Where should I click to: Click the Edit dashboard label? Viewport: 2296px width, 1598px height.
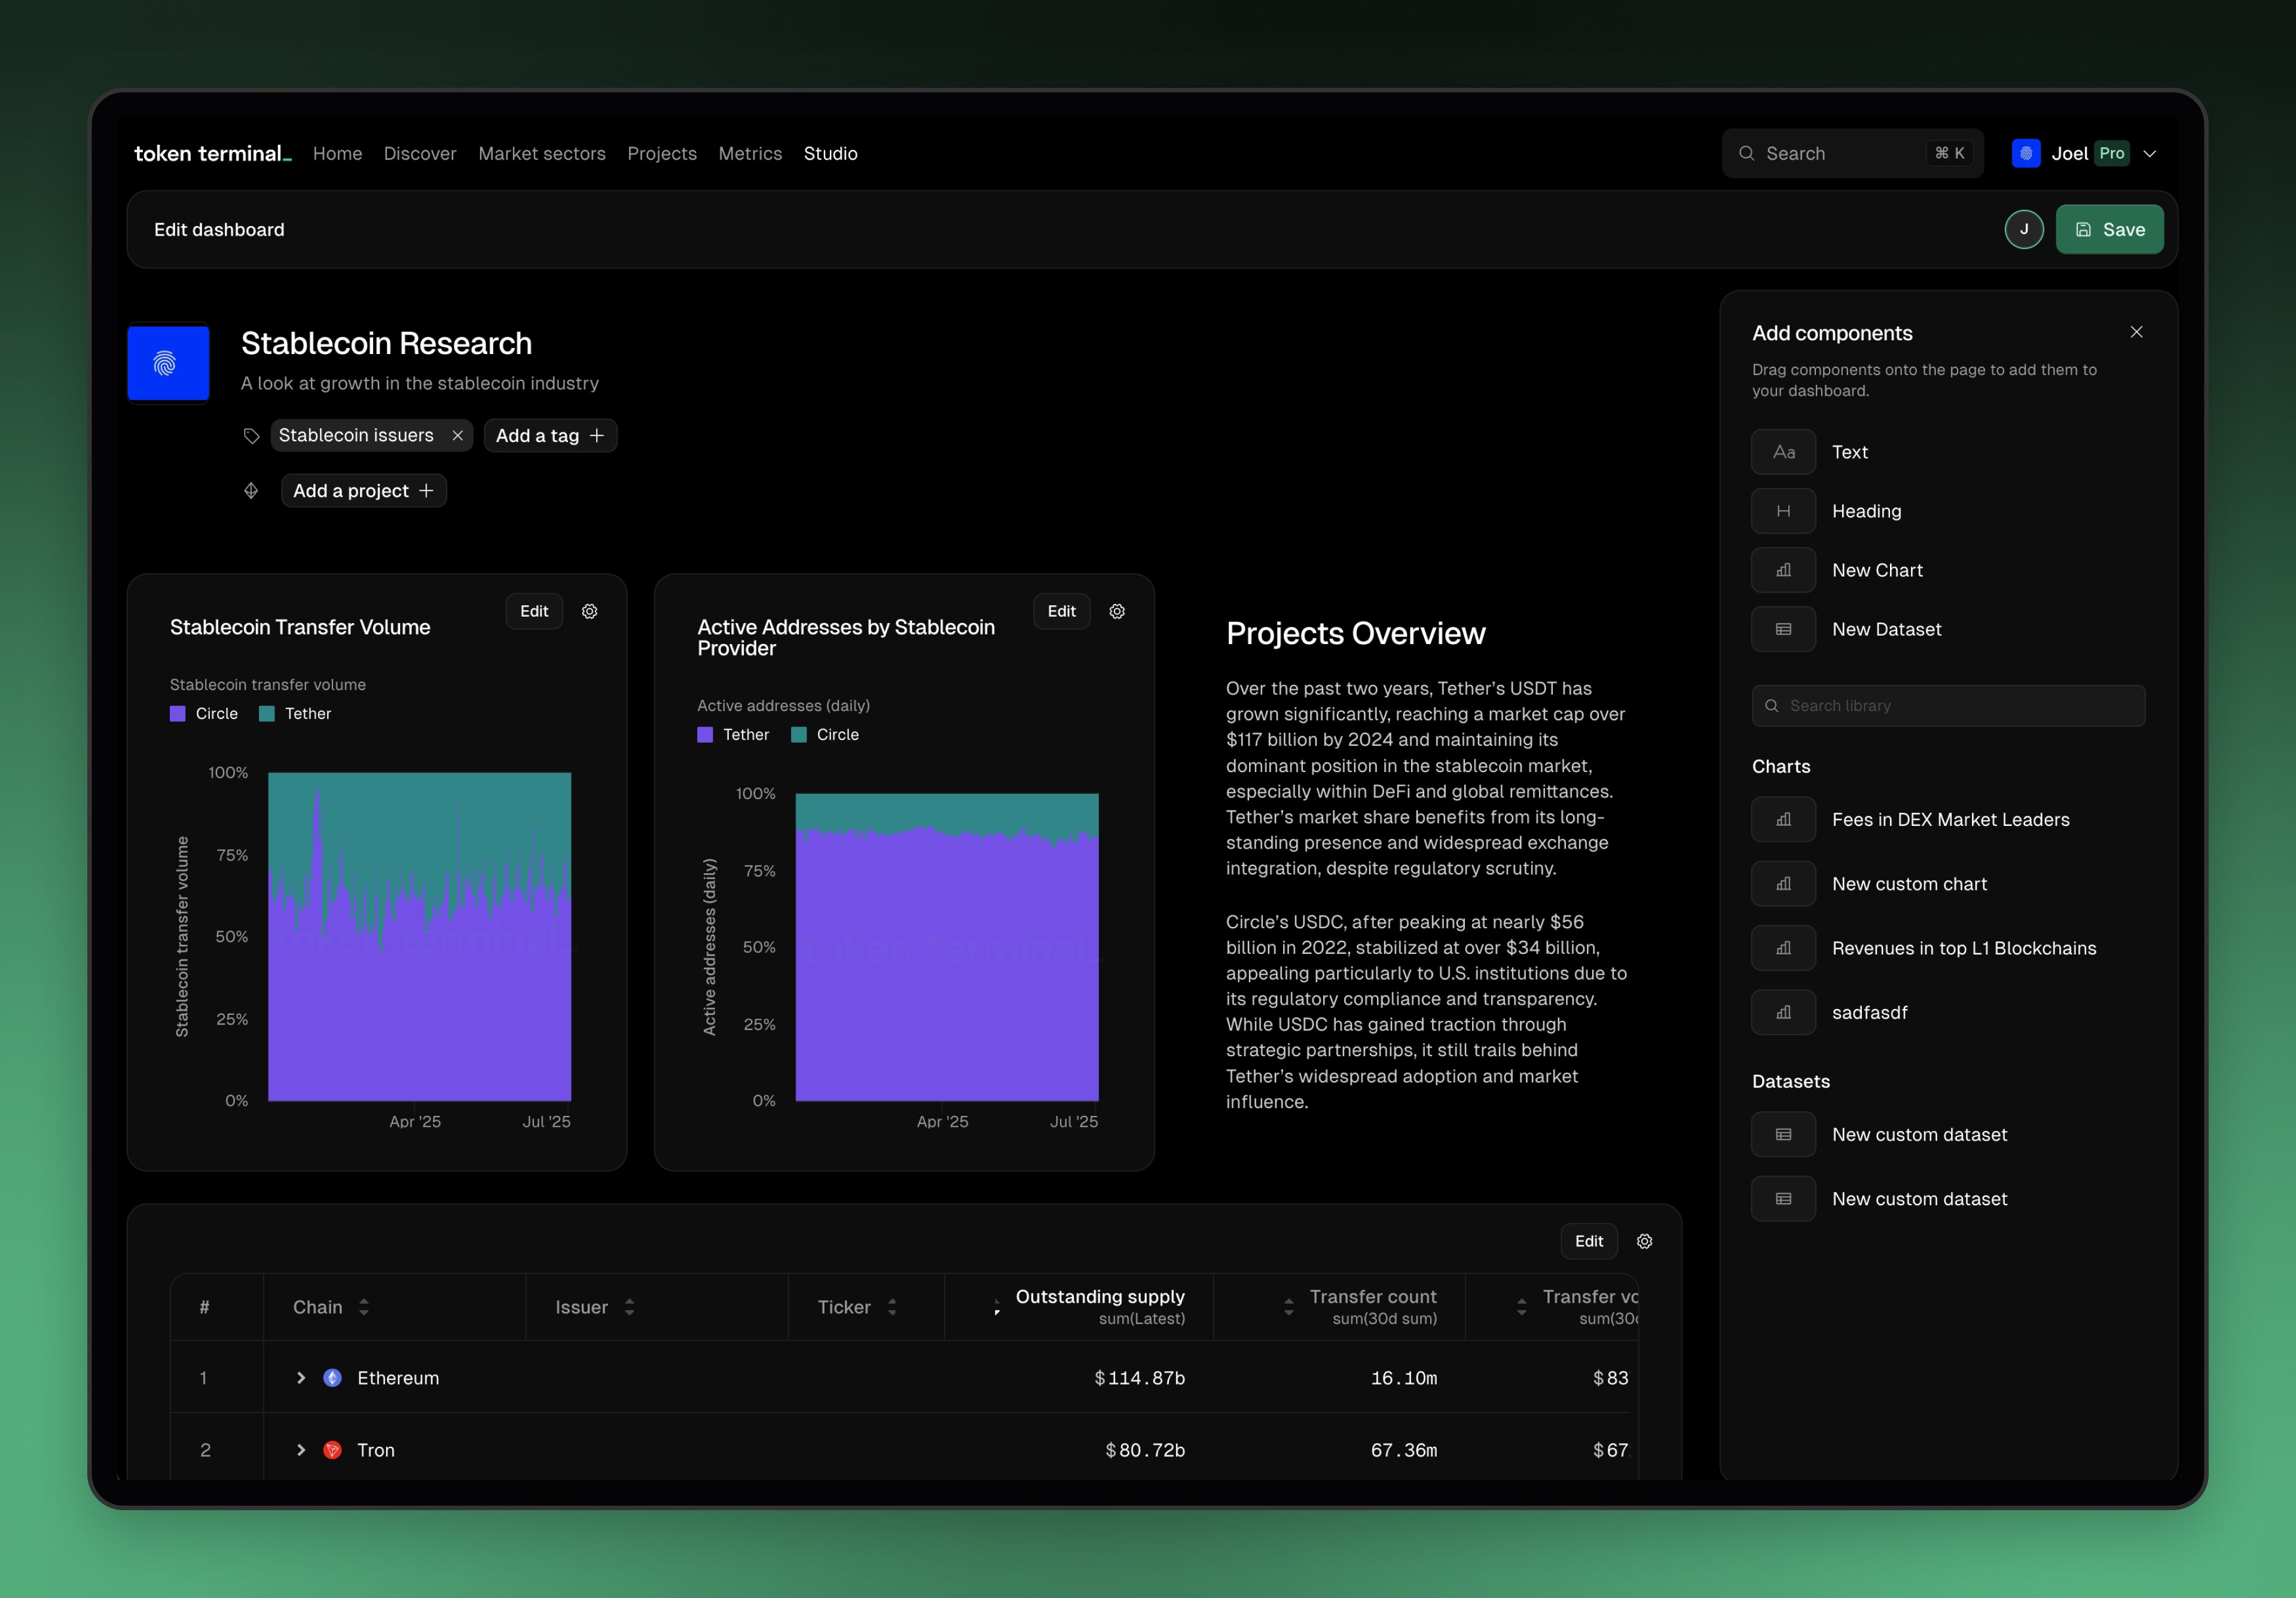pos(219,229)
